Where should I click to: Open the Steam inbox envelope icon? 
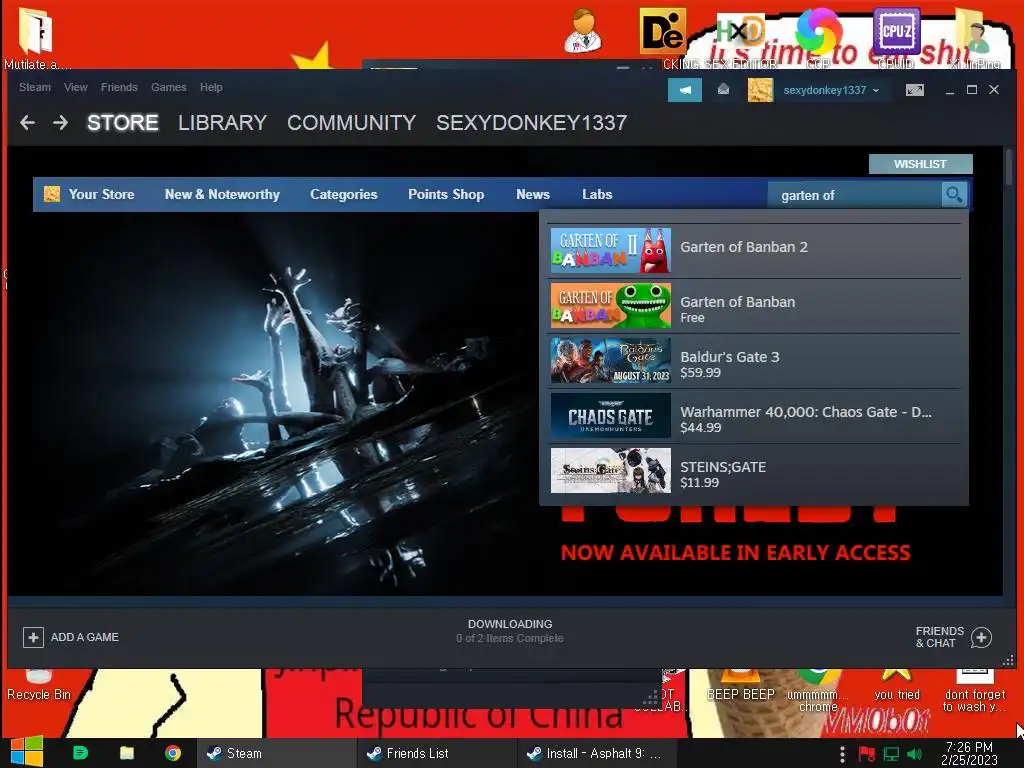pyautogui.click(x=723, y=89)
